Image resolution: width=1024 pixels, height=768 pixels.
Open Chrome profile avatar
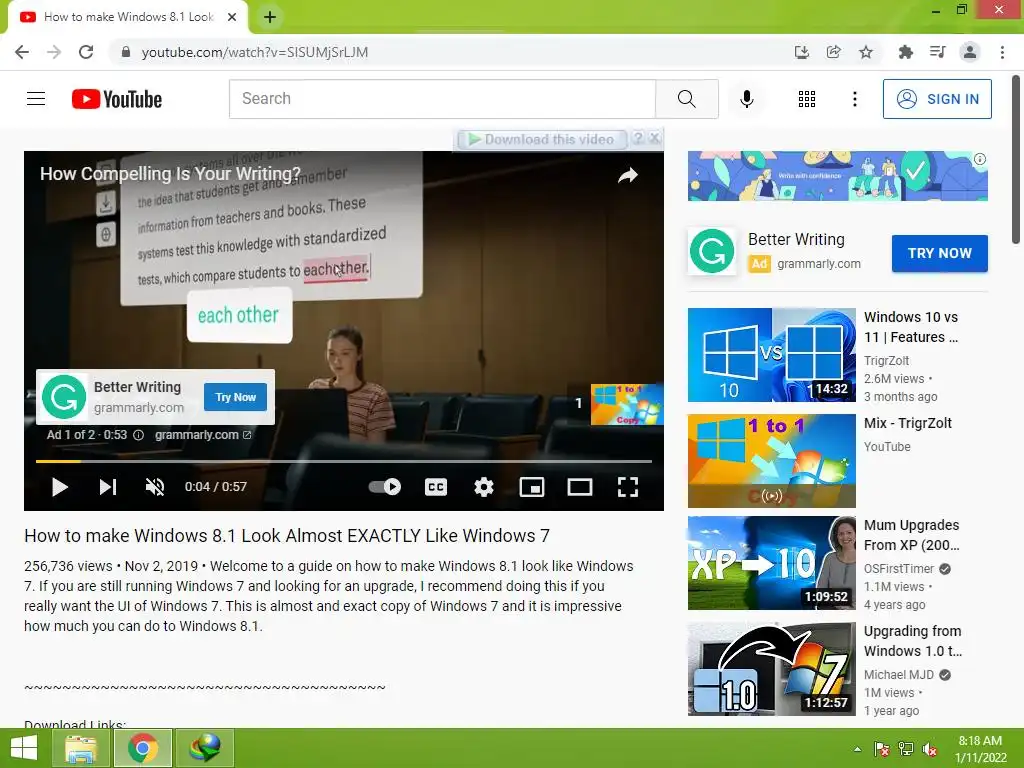pos(970,52)
